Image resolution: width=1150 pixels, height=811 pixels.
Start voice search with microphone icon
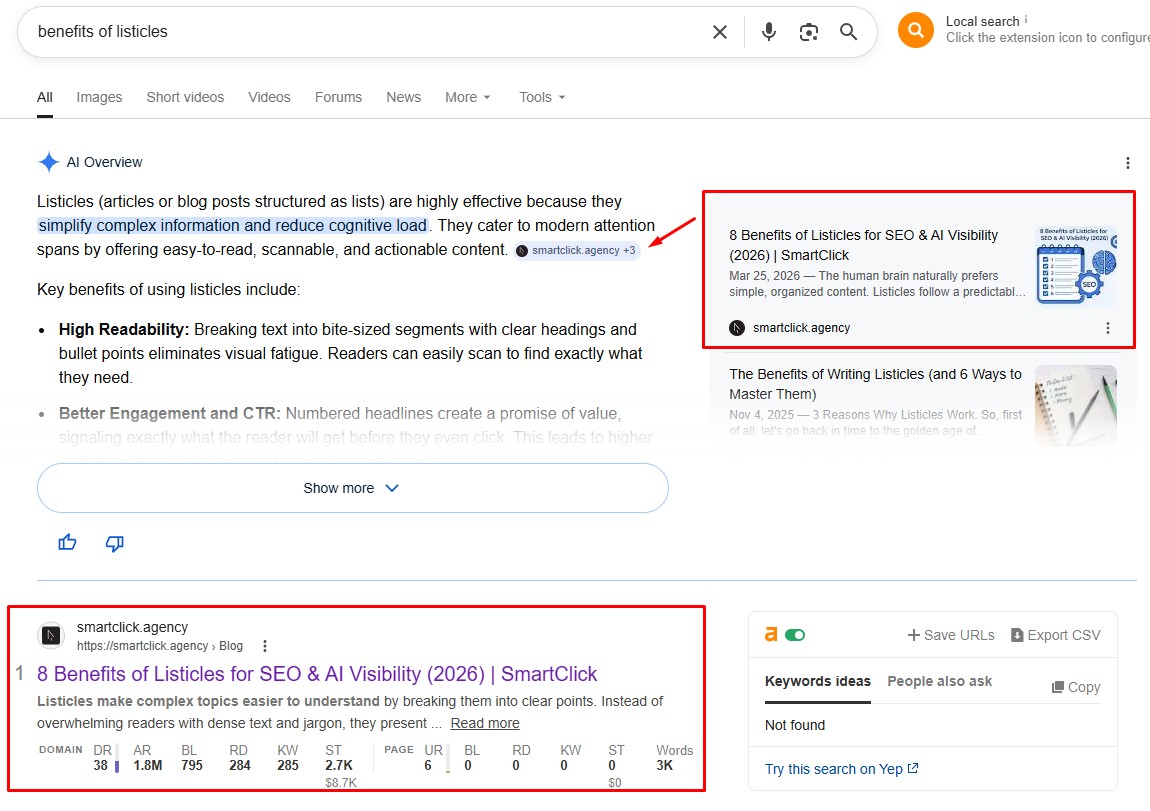coord(769,32)
